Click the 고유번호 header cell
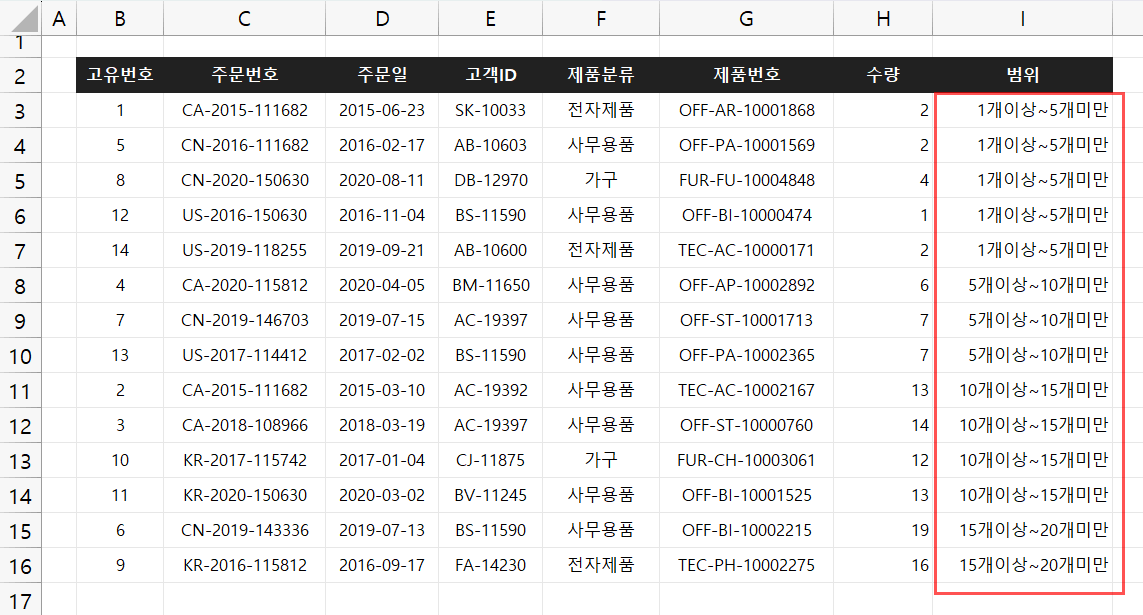1143x615 pixels. click(x=120, y=74)
